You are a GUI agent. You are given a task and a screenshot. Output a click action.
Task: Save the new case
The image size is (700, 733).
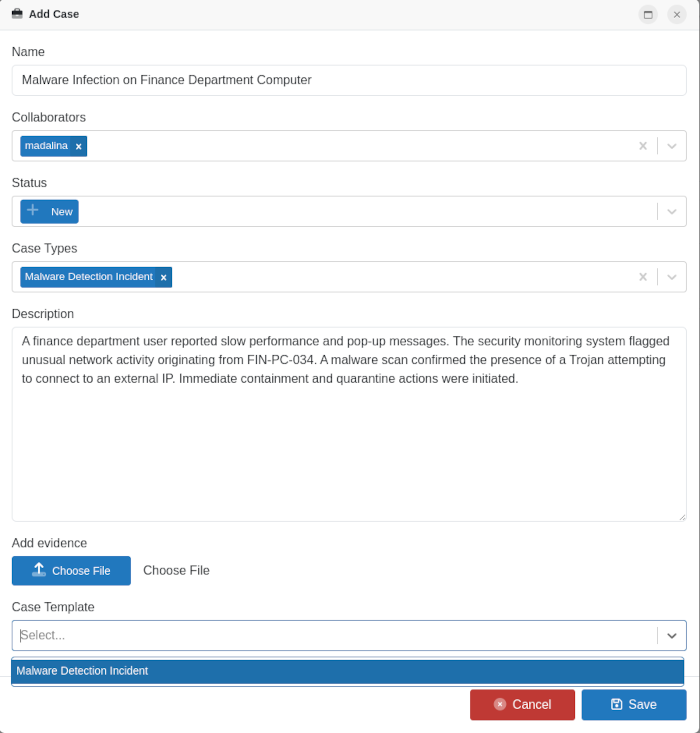(x=633, y=704)
